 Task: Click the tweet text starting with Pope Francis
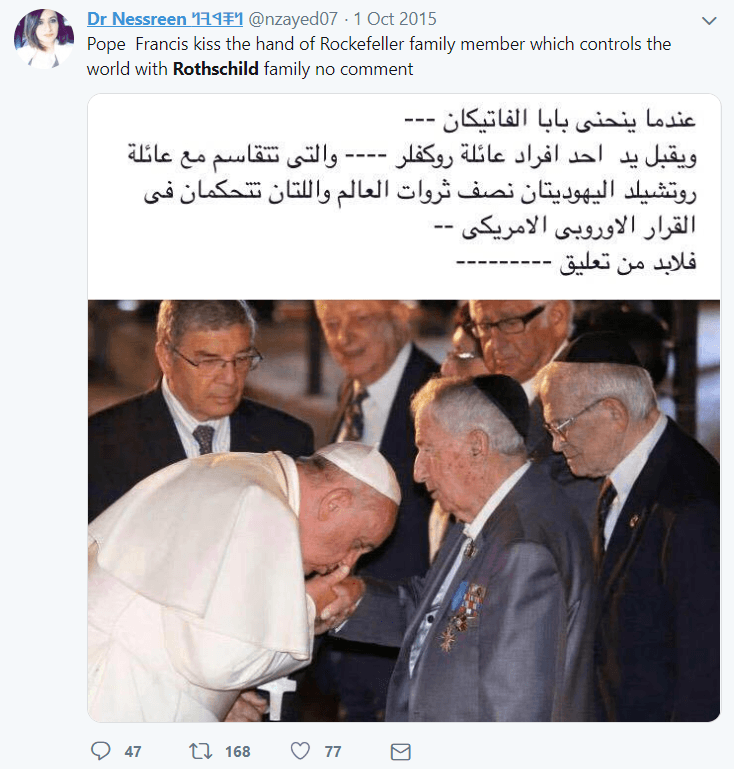point(379,56)
